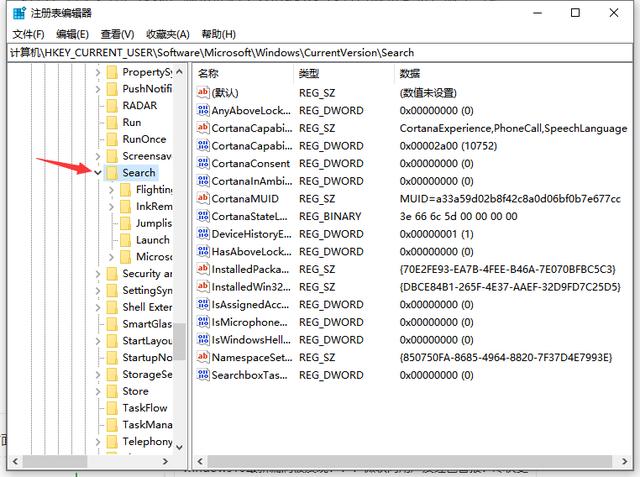Expand the Screensav key

click(98, 156)
